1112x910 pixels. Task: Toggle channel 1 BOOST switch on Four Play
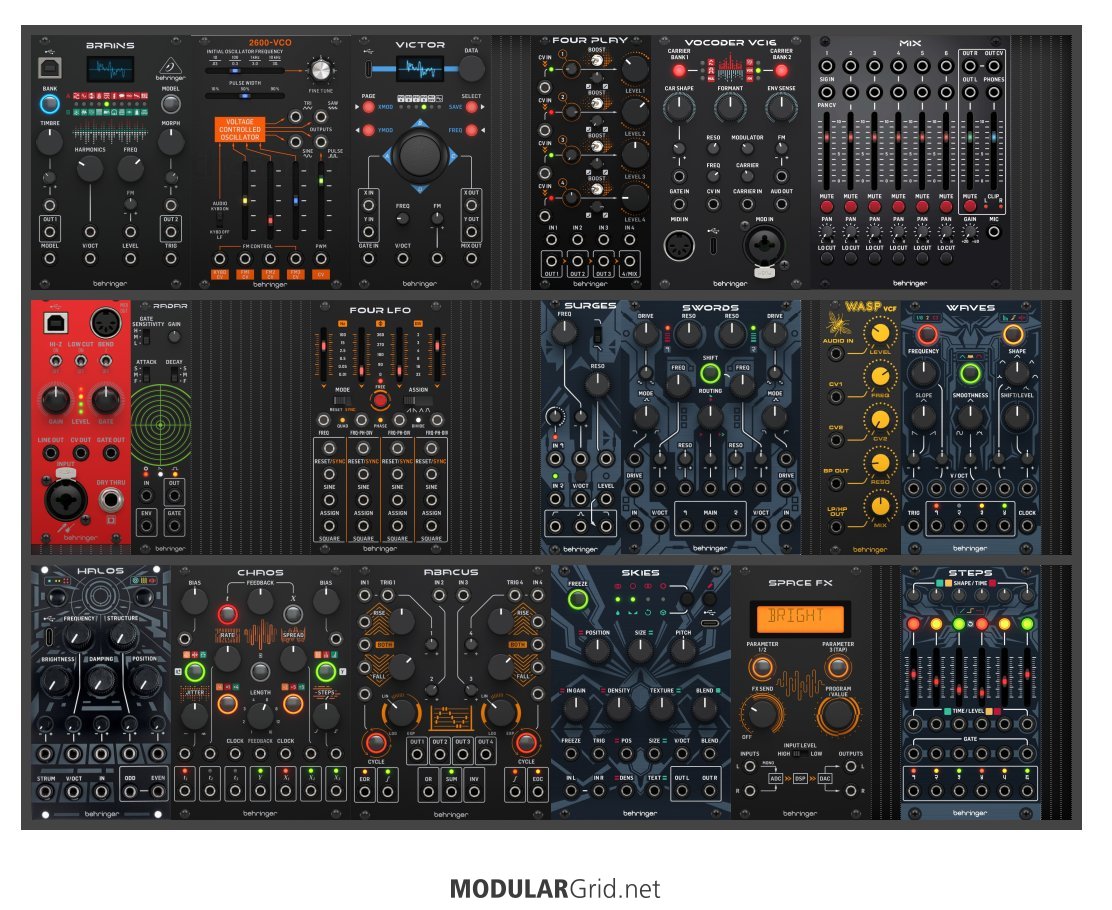click(597, 62)
